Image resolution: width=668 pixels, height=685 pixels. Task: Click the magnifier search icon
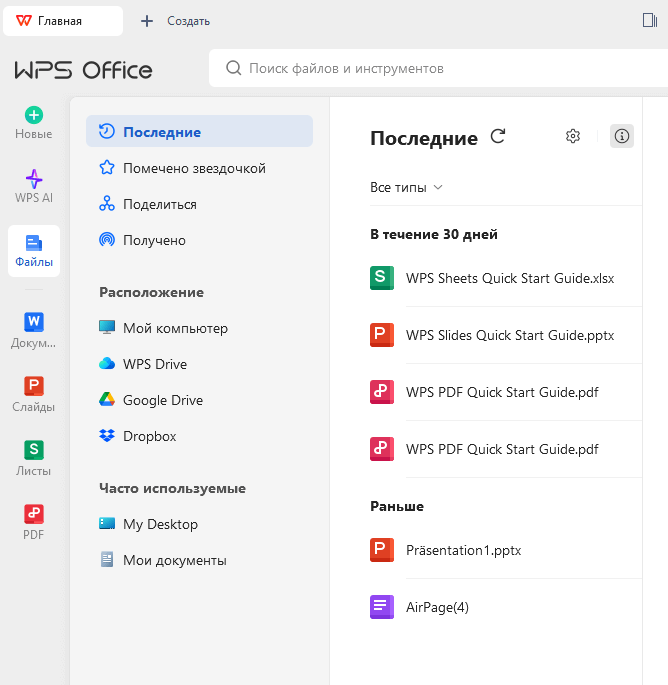(233, 68)
